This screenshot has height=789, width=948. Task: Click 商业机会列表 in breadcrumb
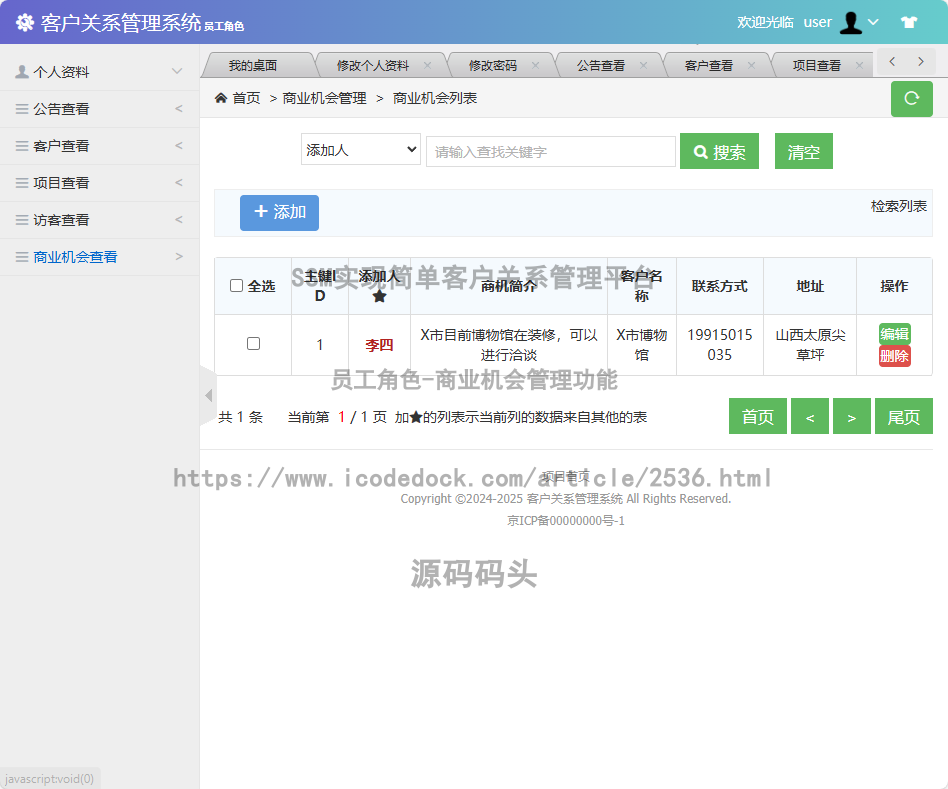pos(435,98)
